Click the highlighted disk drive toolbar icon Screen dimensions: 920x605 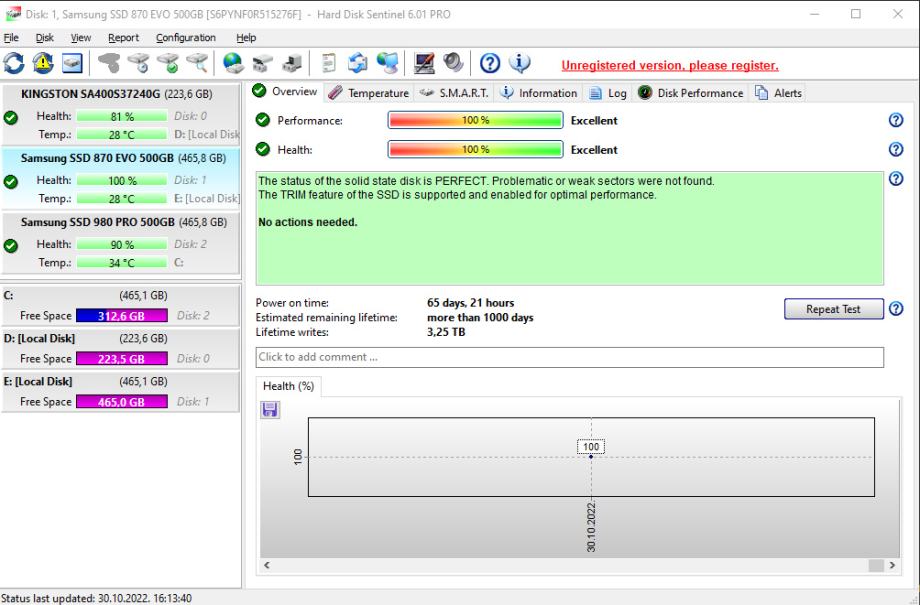pyautogui.click(x=72, y=63)
